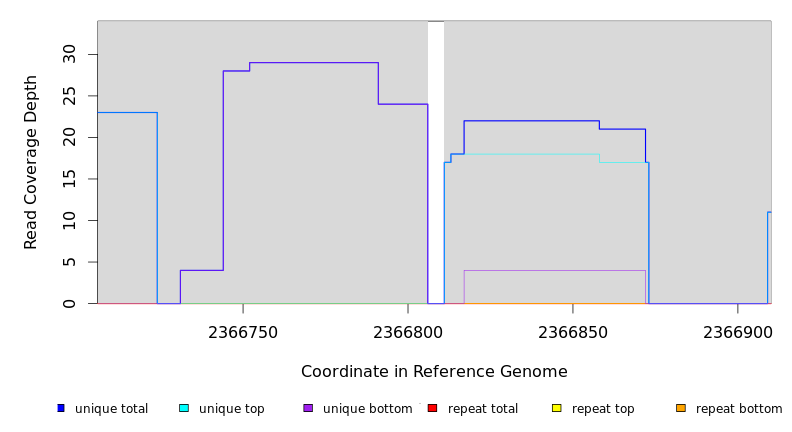Click the 'Read Coverage Depth' y-axis title

[x=31, y=162]
